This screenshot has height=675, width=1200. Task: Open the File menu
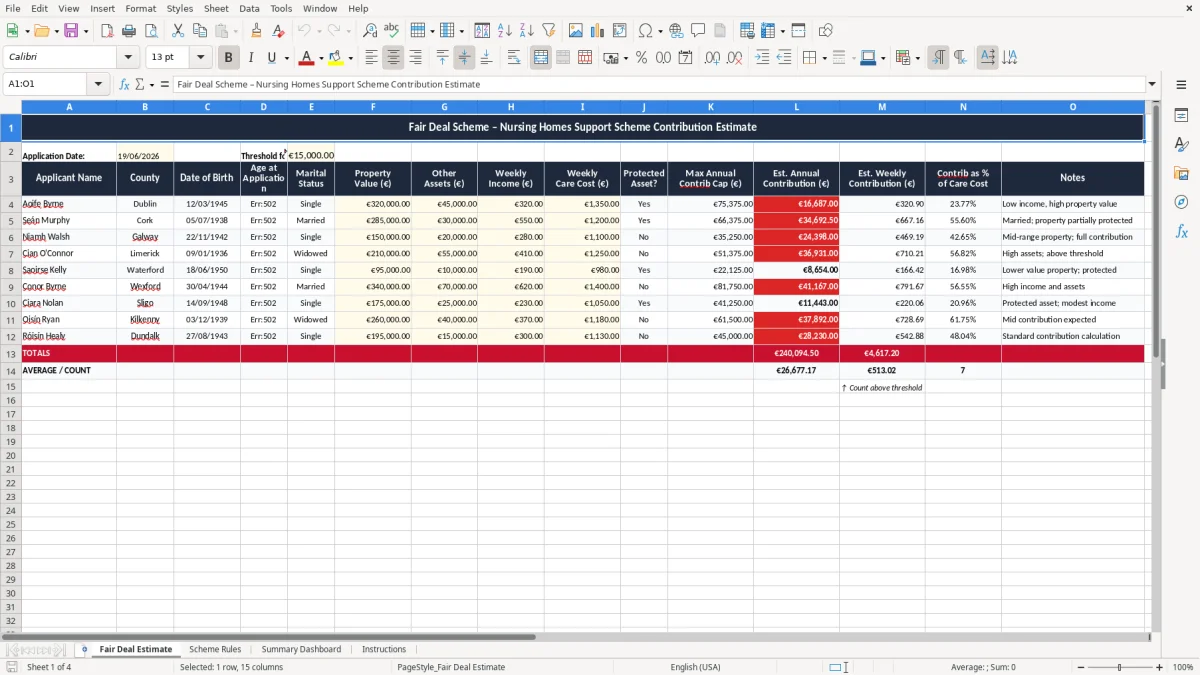tap(12, 8)
